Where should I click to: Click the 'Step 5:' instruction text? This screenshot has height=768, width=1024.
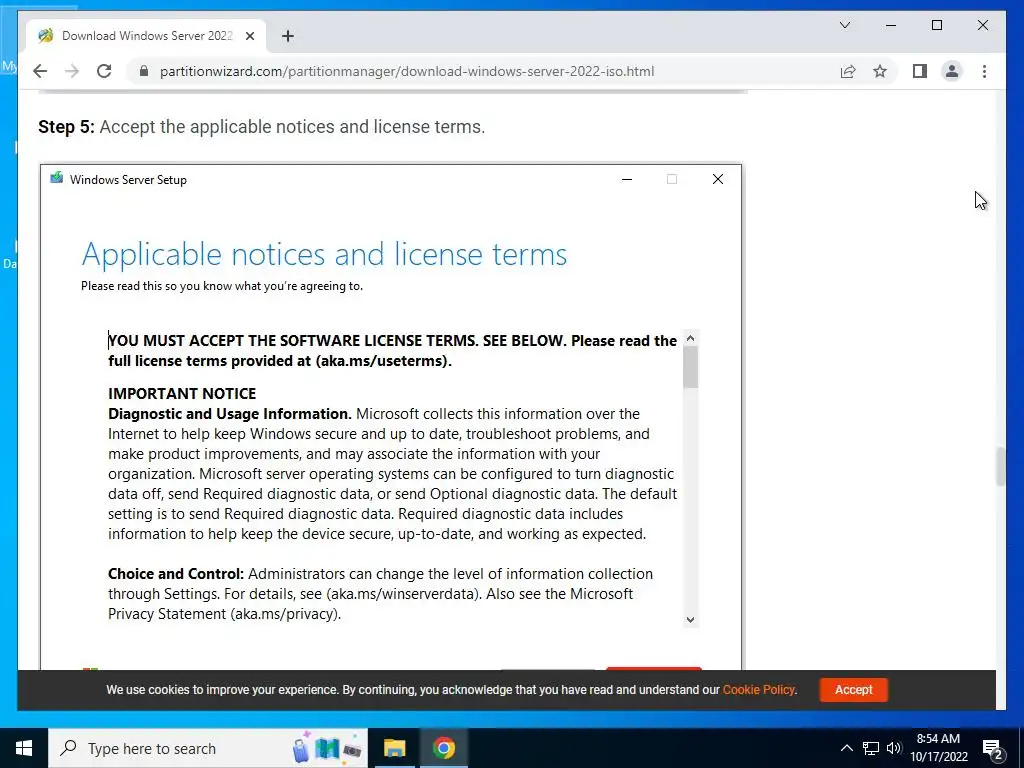(67, 127)
